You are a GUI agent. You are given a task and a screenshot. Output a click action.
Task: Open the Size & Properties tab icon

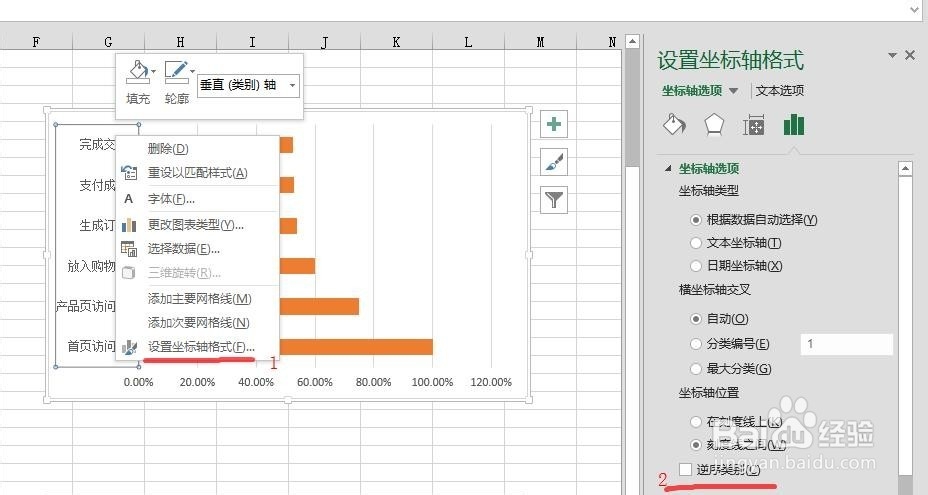[753, 125]
